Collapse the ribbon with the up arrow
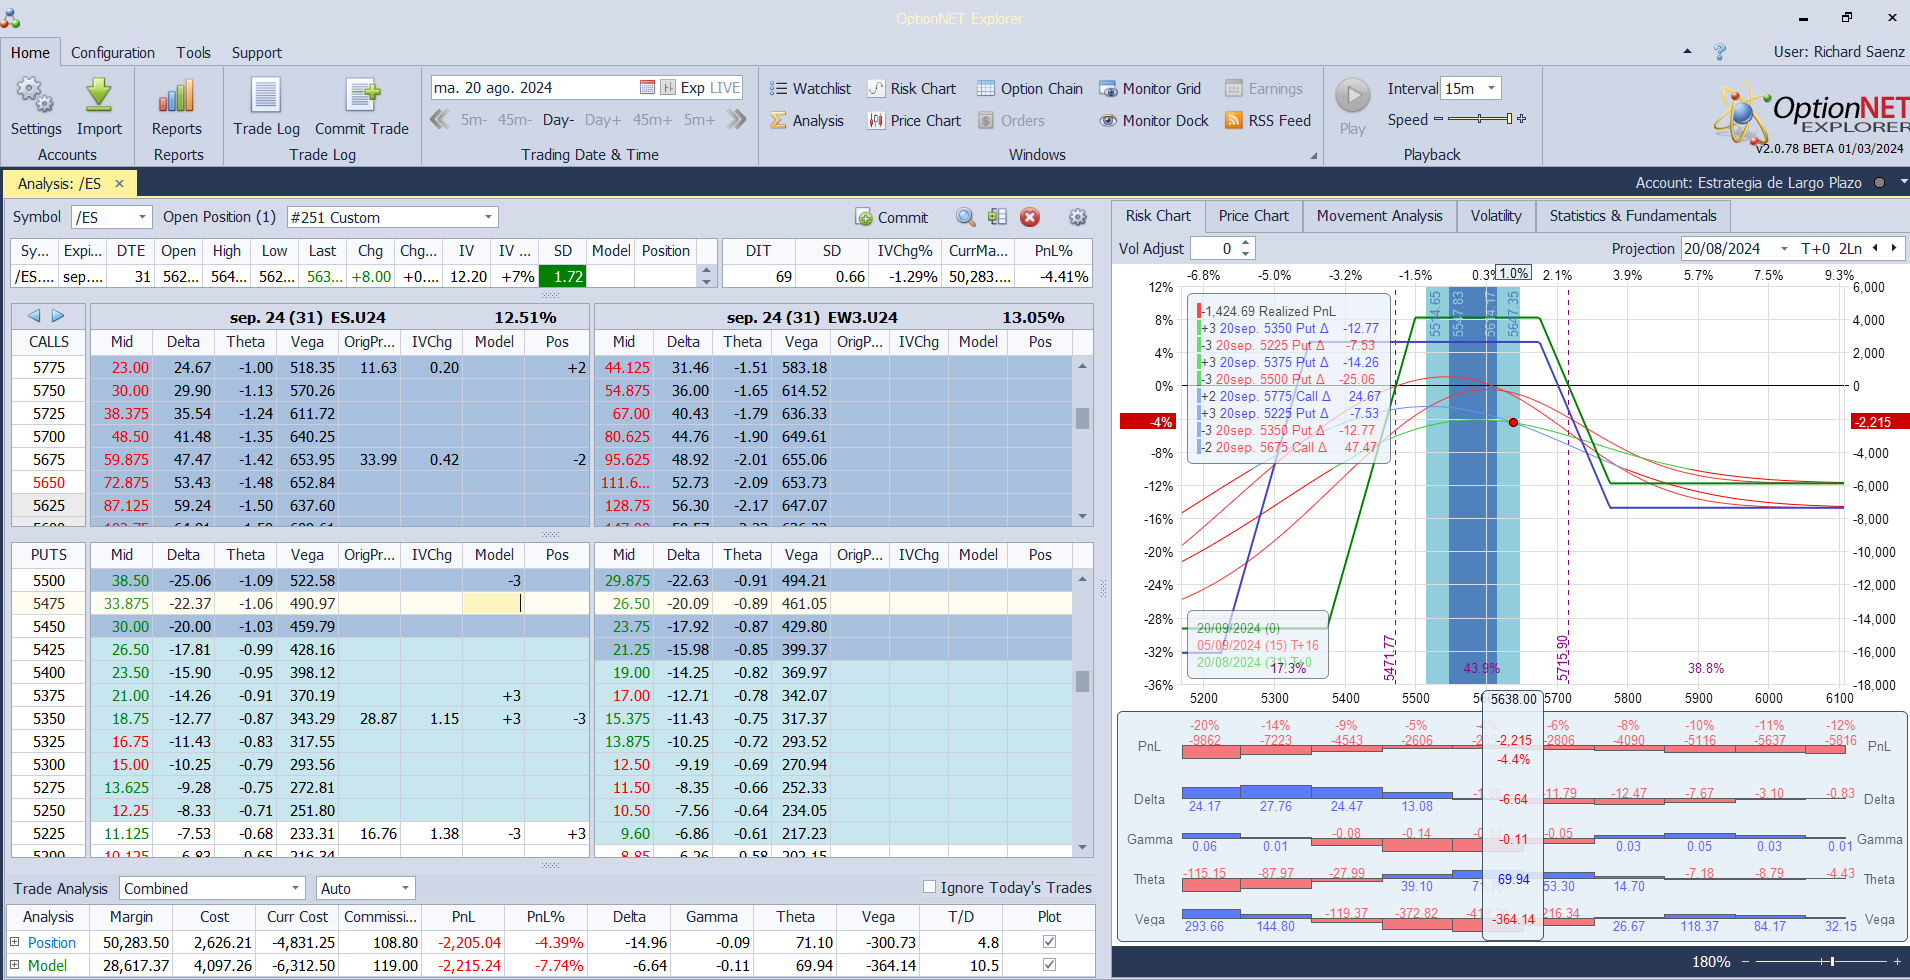The image size is (1910, 980). pos(1688,51)
